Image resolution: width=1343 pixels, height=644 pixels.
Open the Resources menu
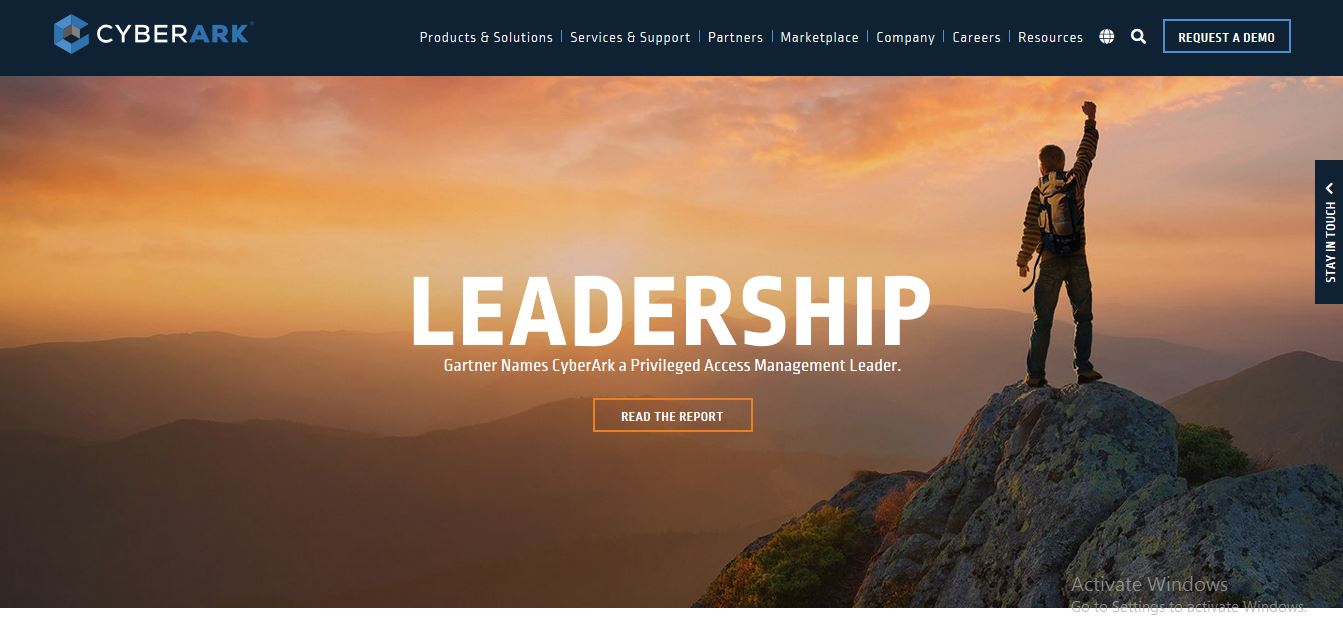[x=1050, y=37]
